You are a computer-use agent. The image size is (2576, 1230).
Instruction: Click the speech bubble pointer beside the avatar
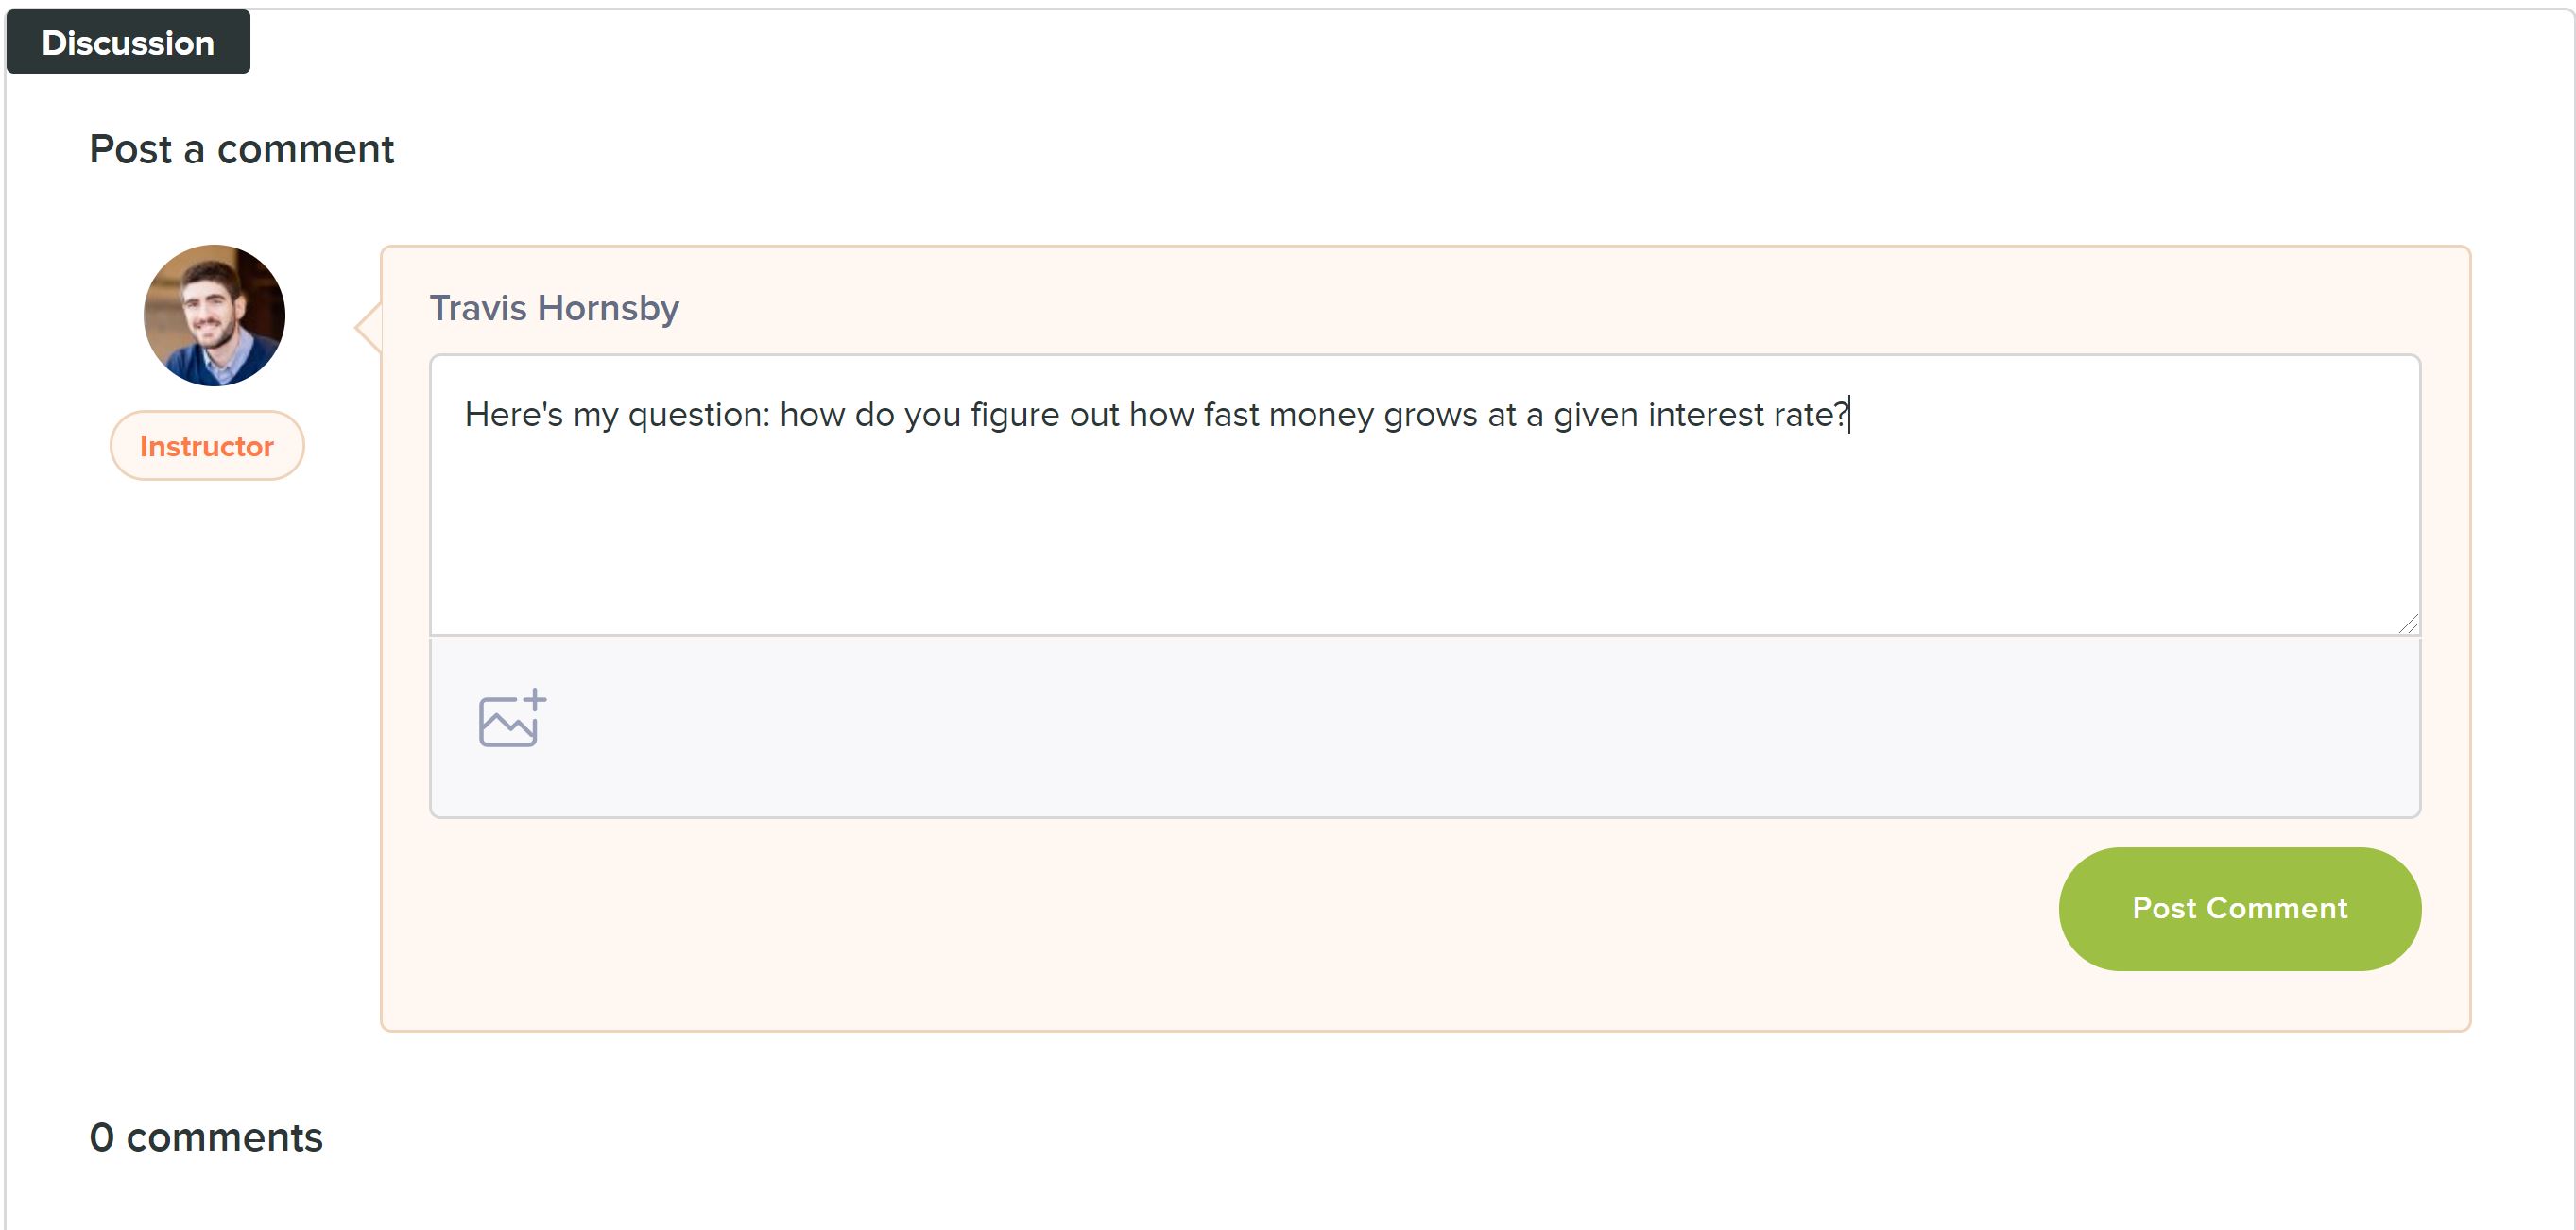click(368, 327)
